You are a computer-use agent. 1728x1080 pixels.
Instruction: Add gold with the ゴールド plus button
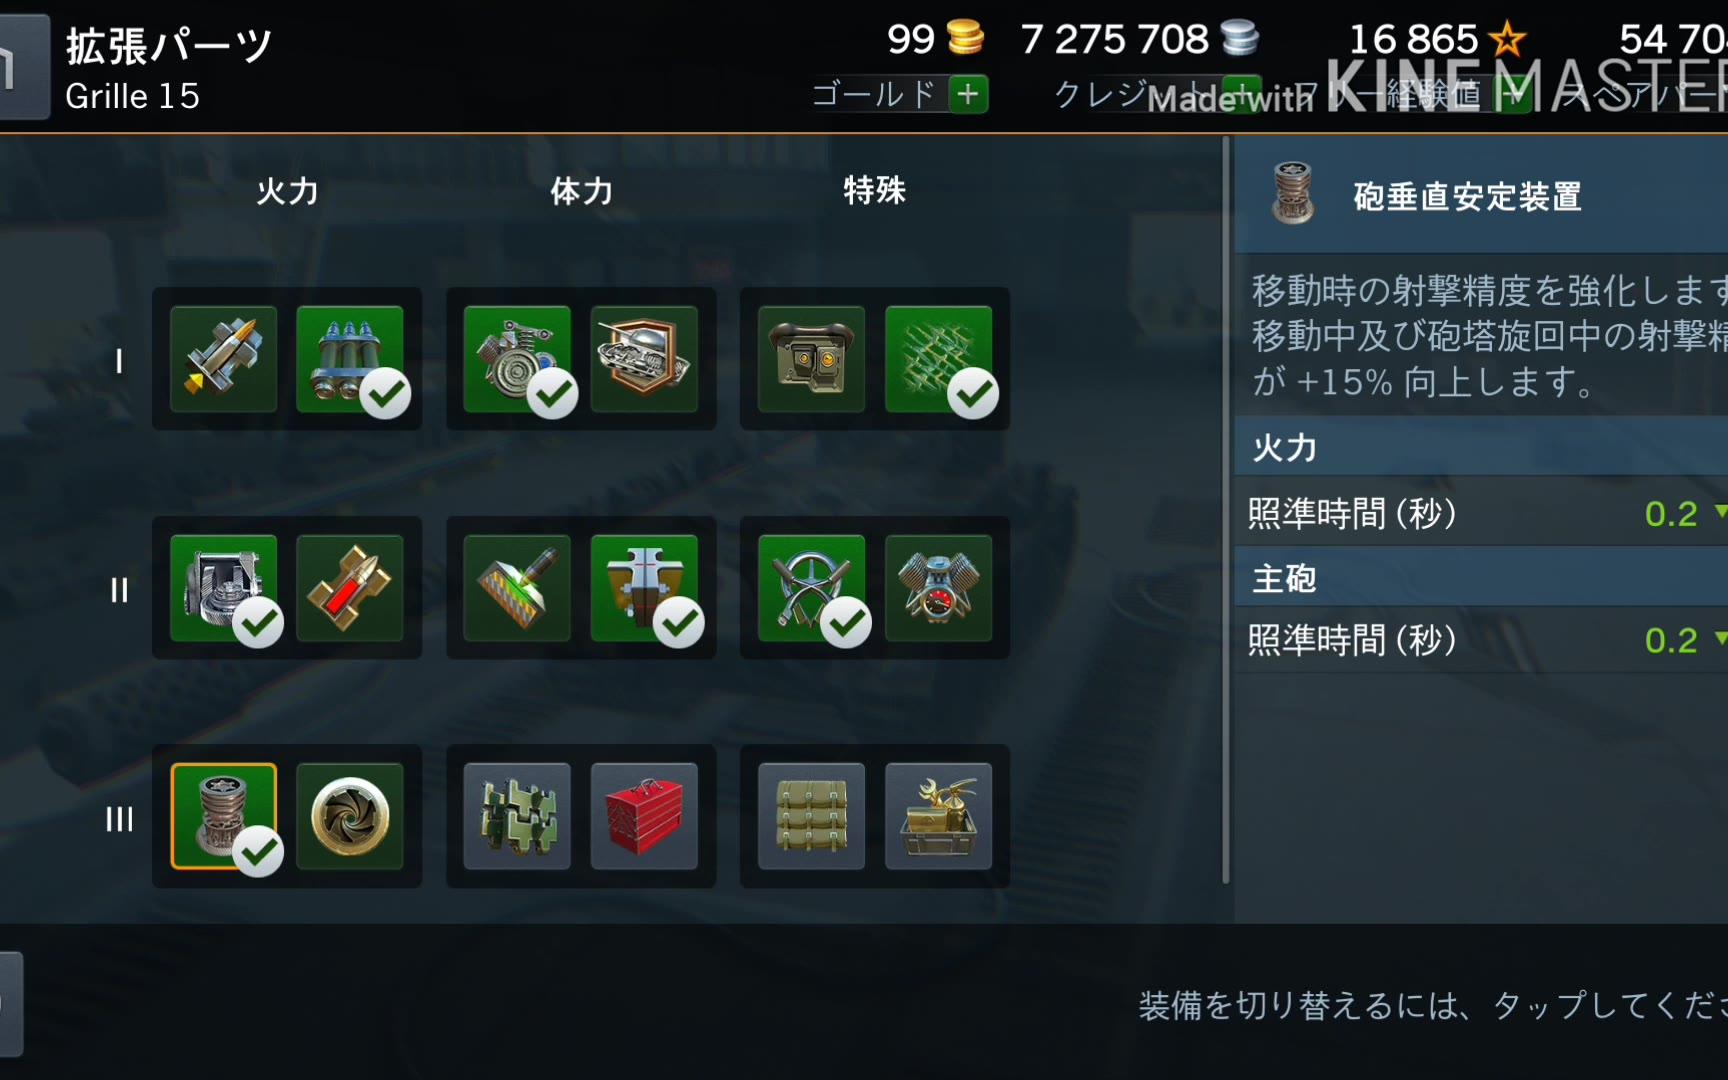pyautogui.click(x=967, y=94)
